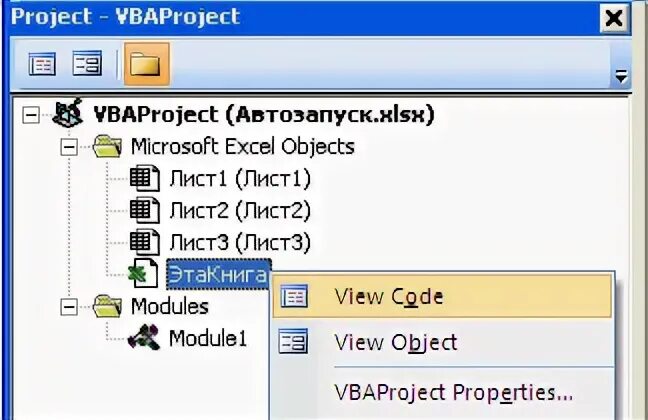Select the Лист1 worksheet icon
This screenshot has height=420, width=648.
click(x=145, y=178)
